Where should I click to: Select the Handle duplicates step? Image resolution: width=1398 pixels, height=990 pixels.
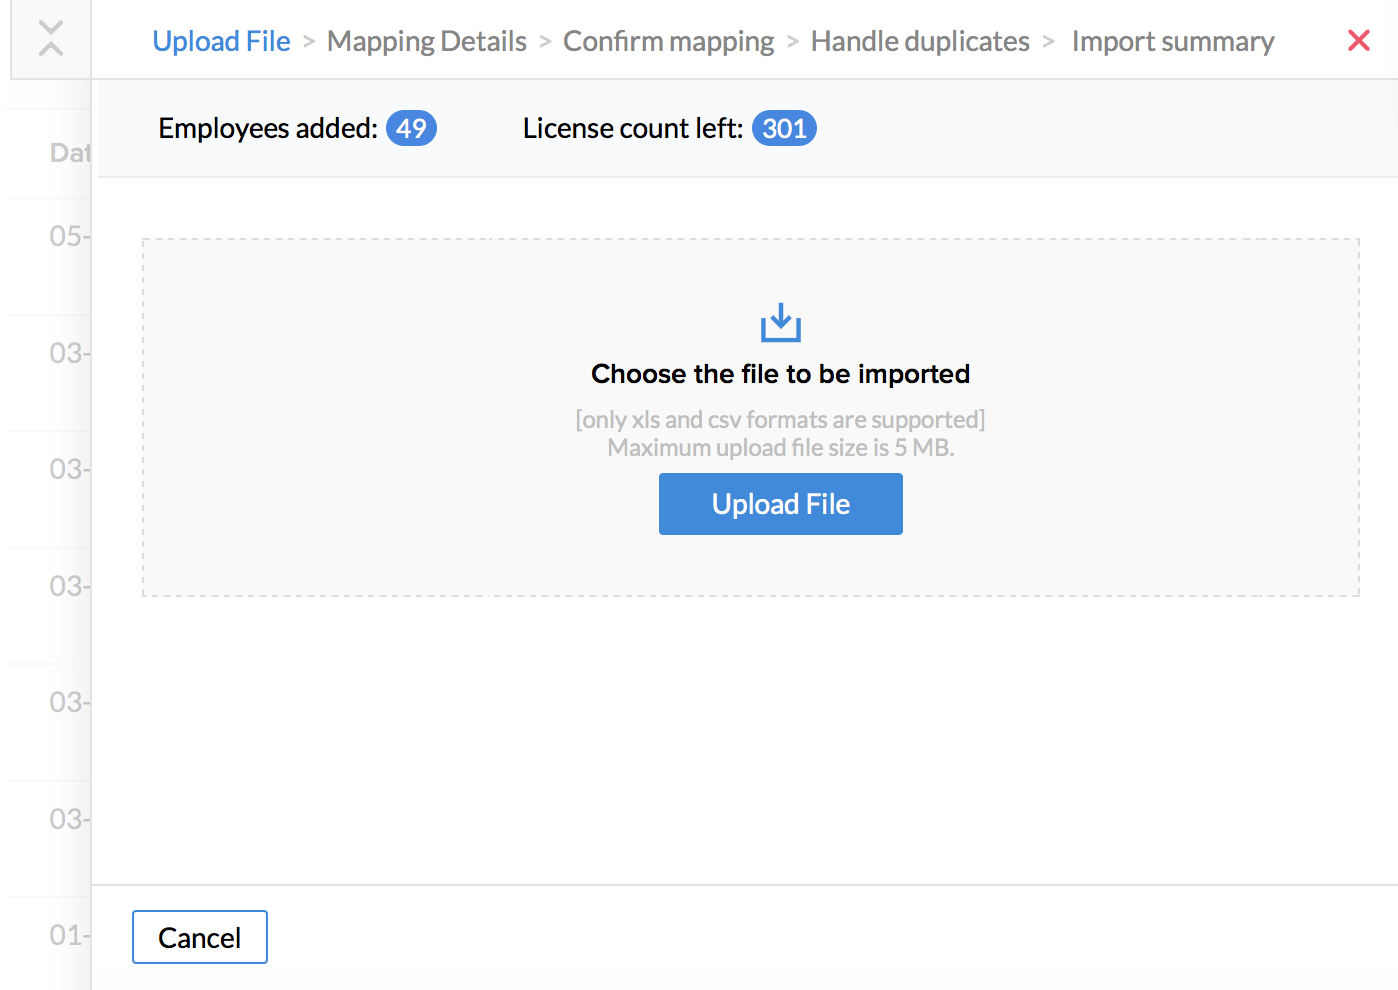[x=919, y=41]
